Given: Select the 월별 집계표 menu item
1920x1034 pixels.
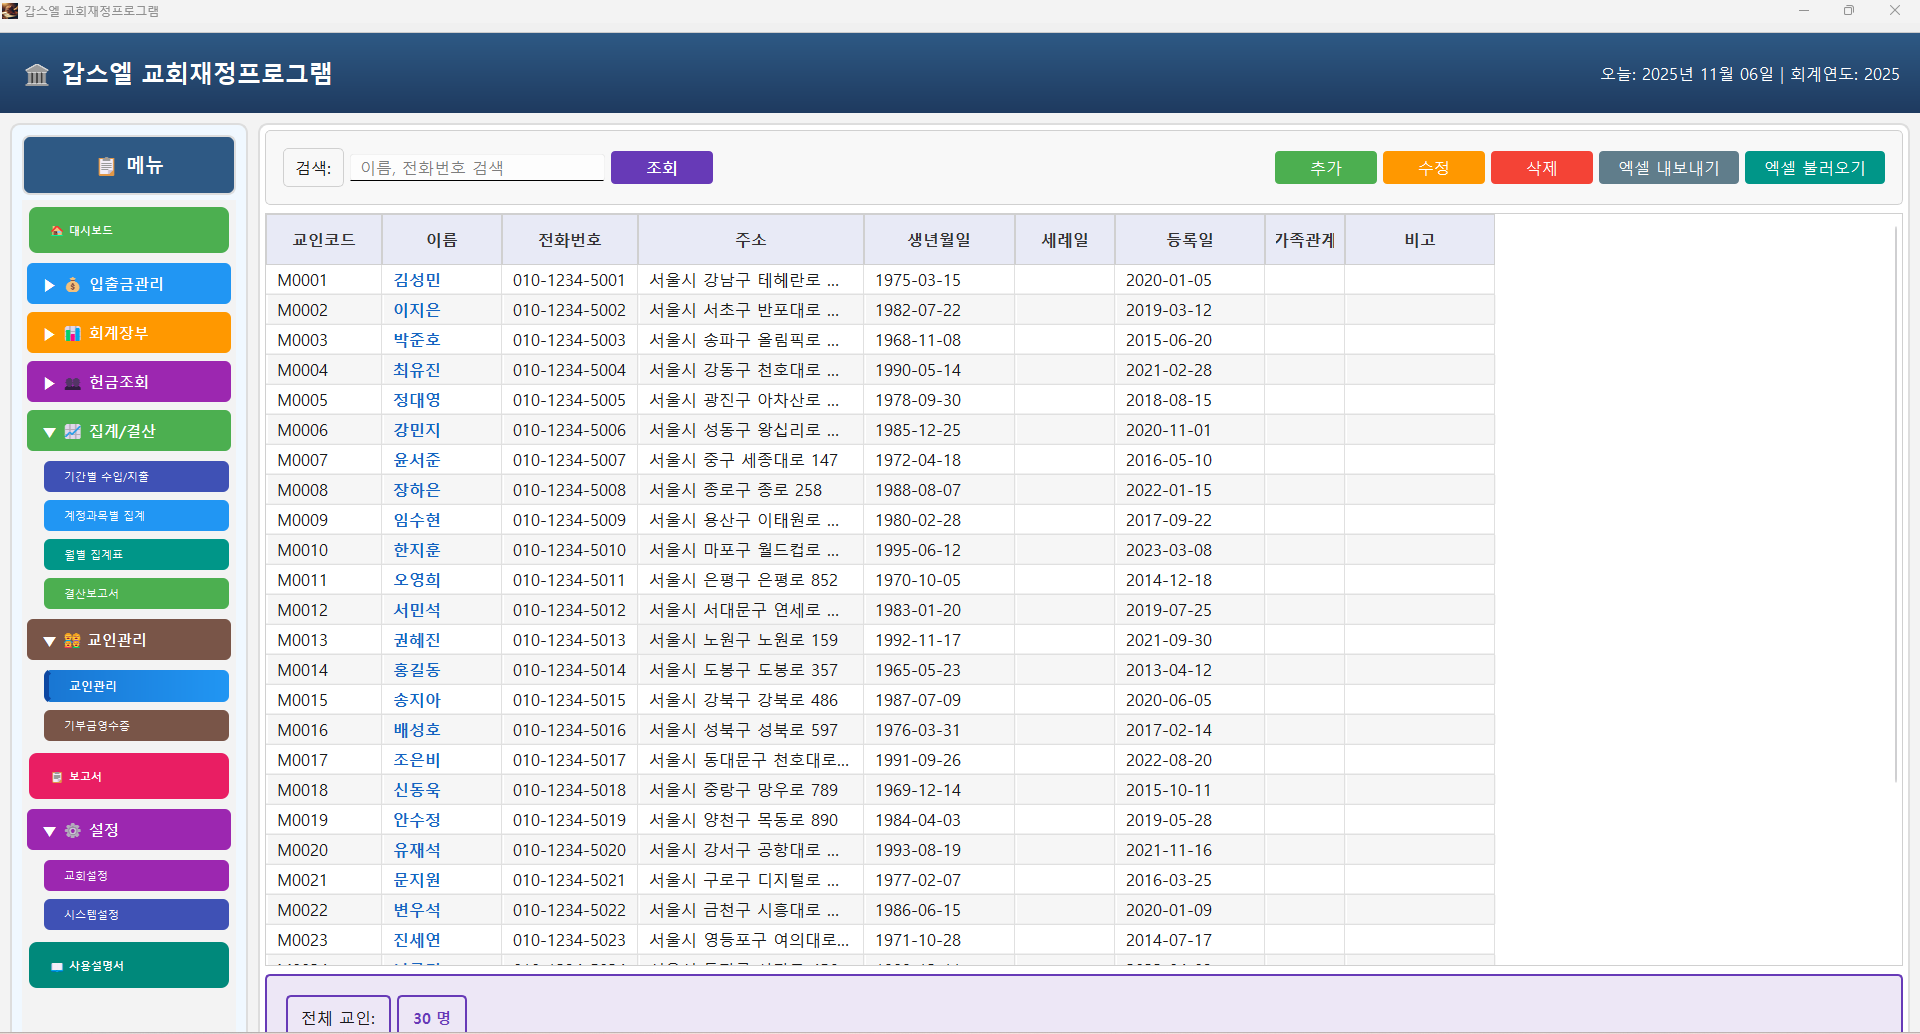Looking at the screenshot, I should pos(136,555).
